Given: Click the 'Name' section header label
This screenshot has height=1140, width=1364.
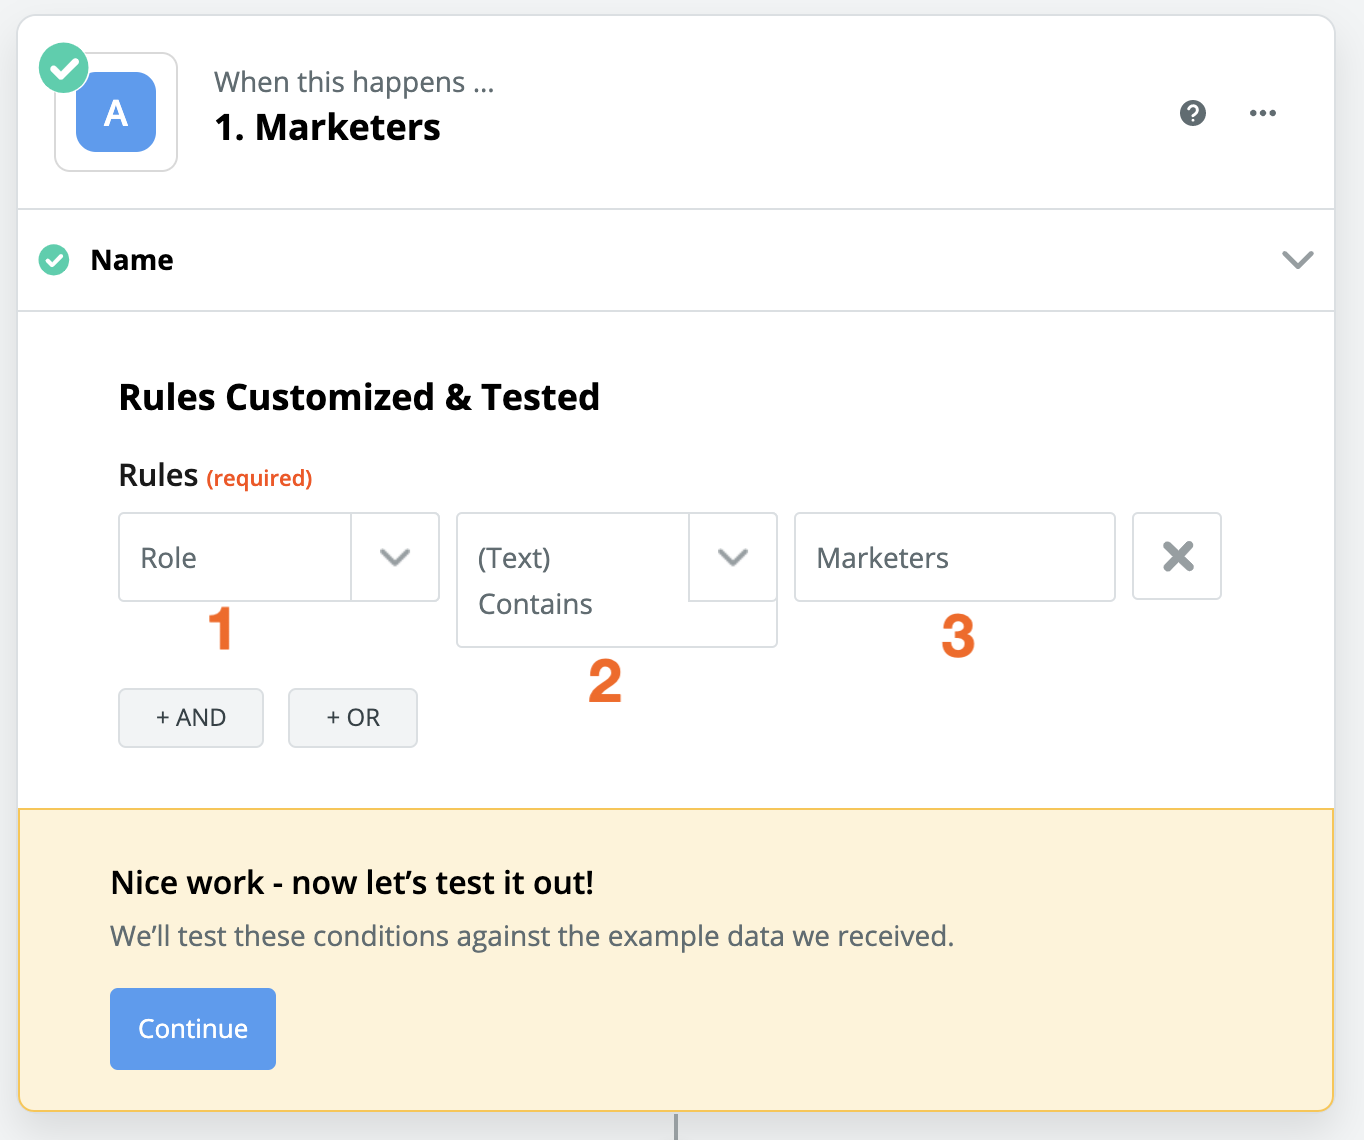Looking at the screenshot, I should (132, 260).
